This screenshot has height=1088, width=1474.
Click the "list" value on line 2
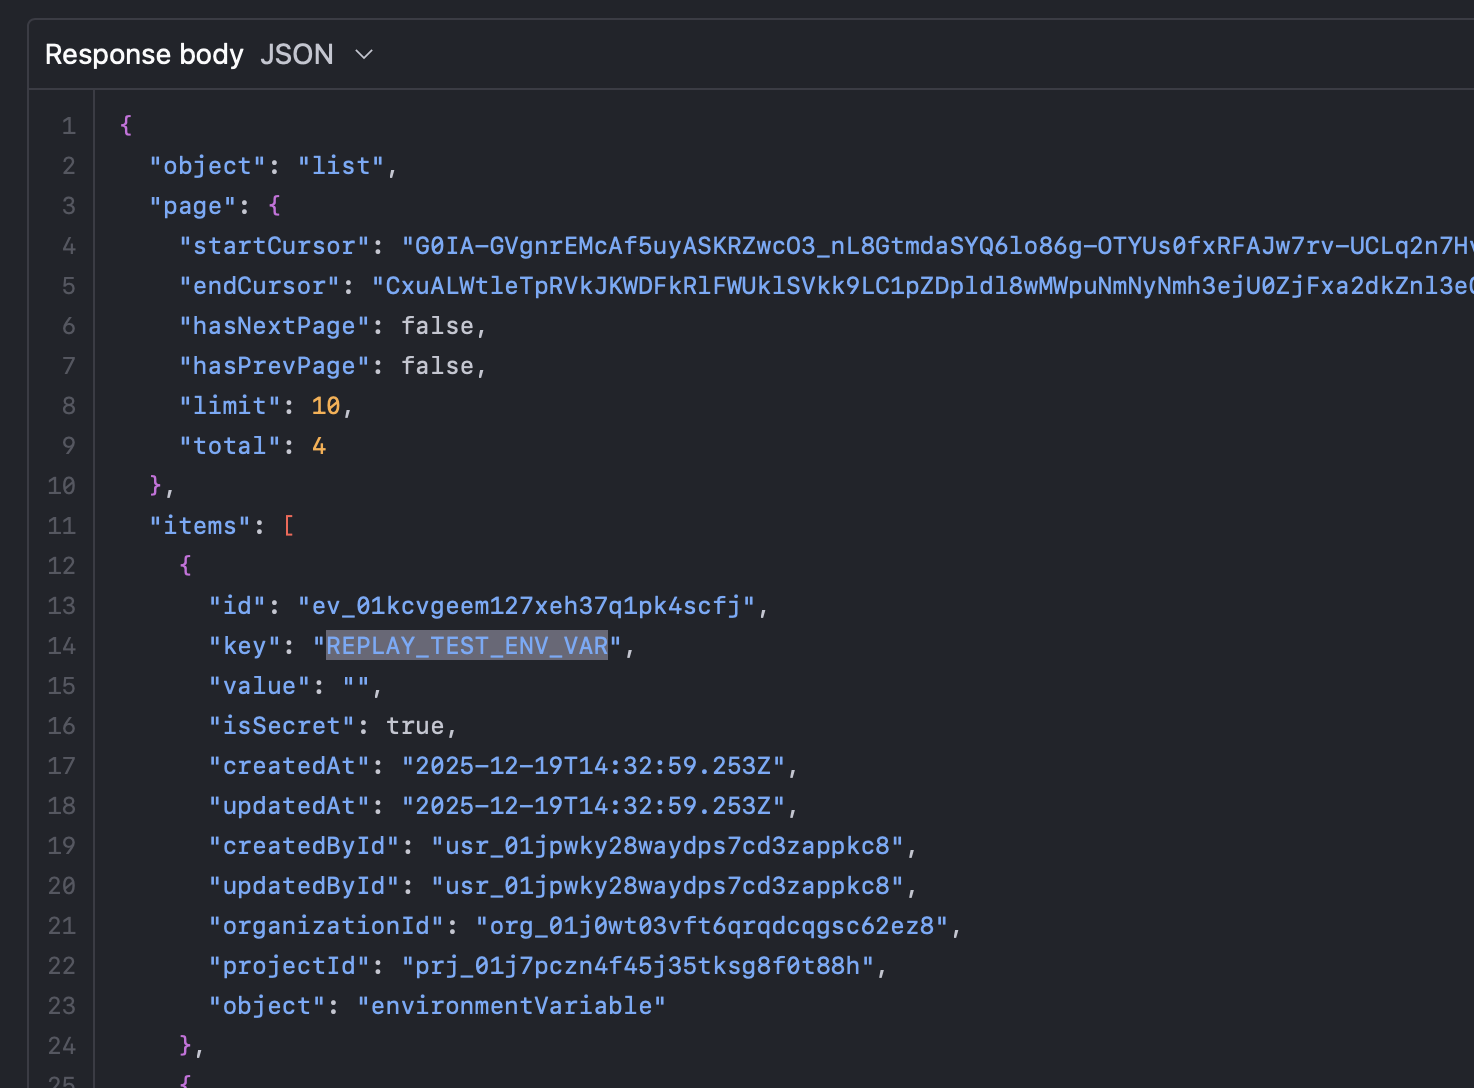click(x=341, y=166)
